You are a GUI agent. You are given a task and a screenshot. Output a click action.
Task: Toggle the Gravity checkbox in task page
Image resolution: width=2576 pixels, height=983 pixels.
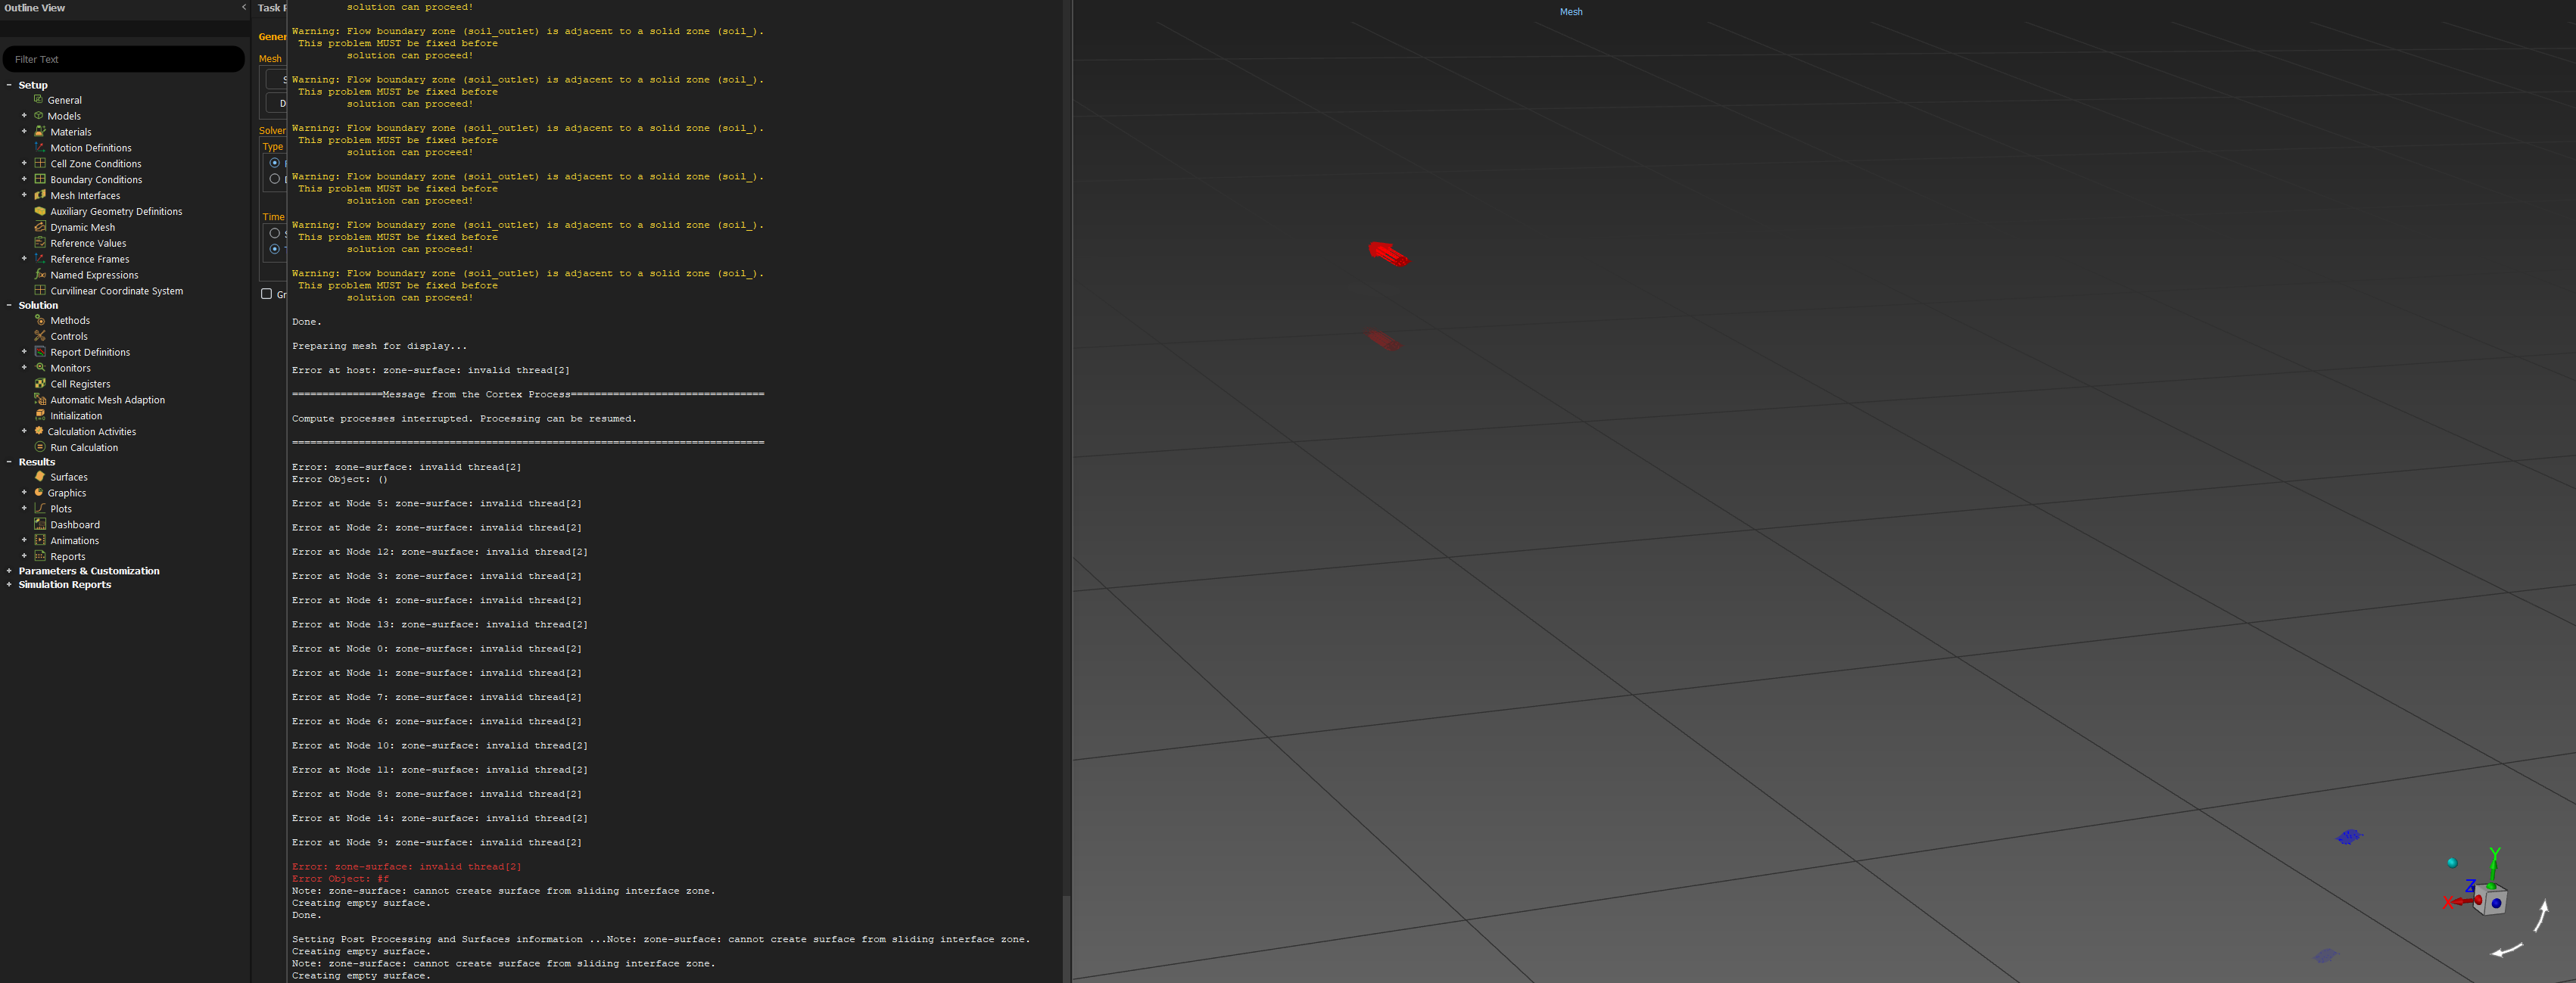click(x=266, y=294)
